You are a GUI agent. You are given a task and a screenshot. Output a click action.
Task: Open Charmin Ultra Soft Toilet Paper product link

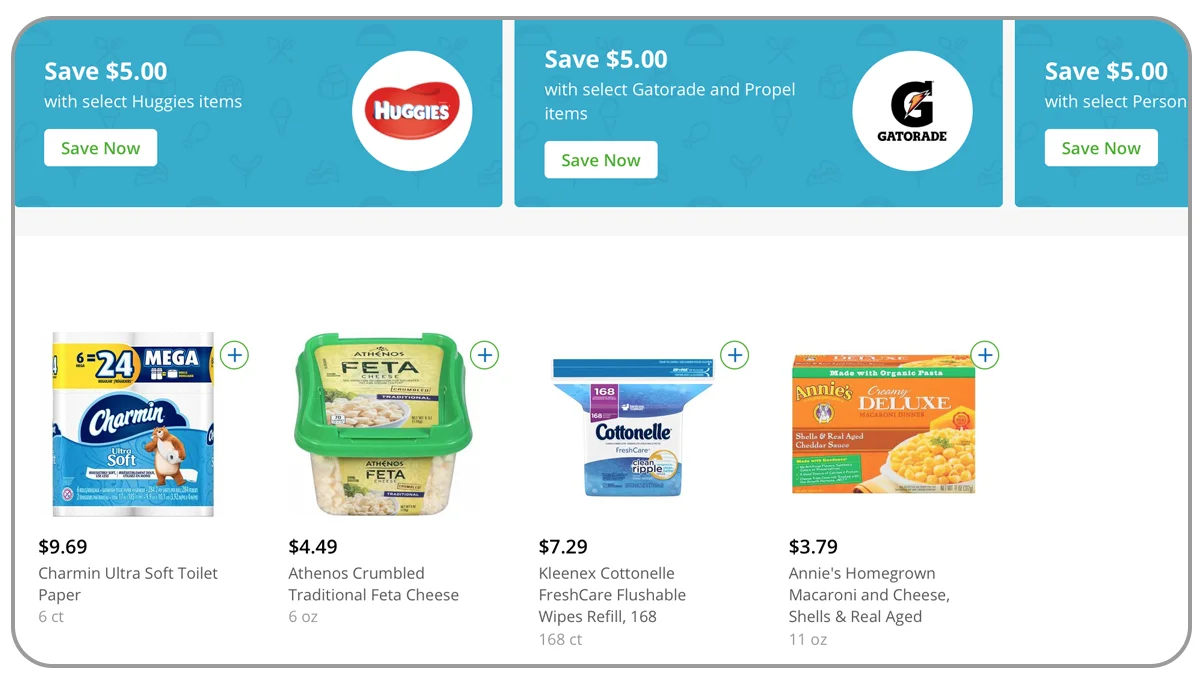tap(127, 584)
